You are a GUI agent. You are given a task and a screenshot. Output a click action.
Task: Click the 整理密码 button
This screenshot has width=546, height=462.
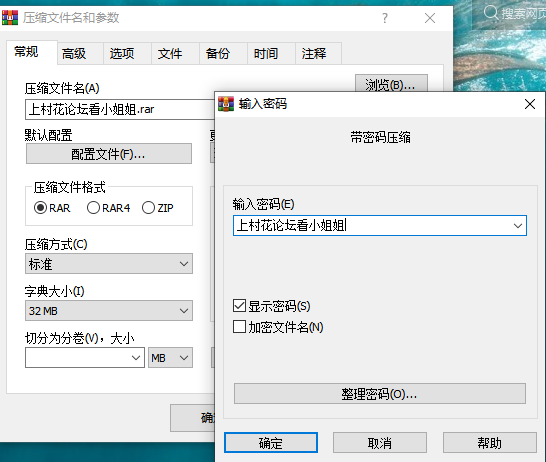pos(380,394)
